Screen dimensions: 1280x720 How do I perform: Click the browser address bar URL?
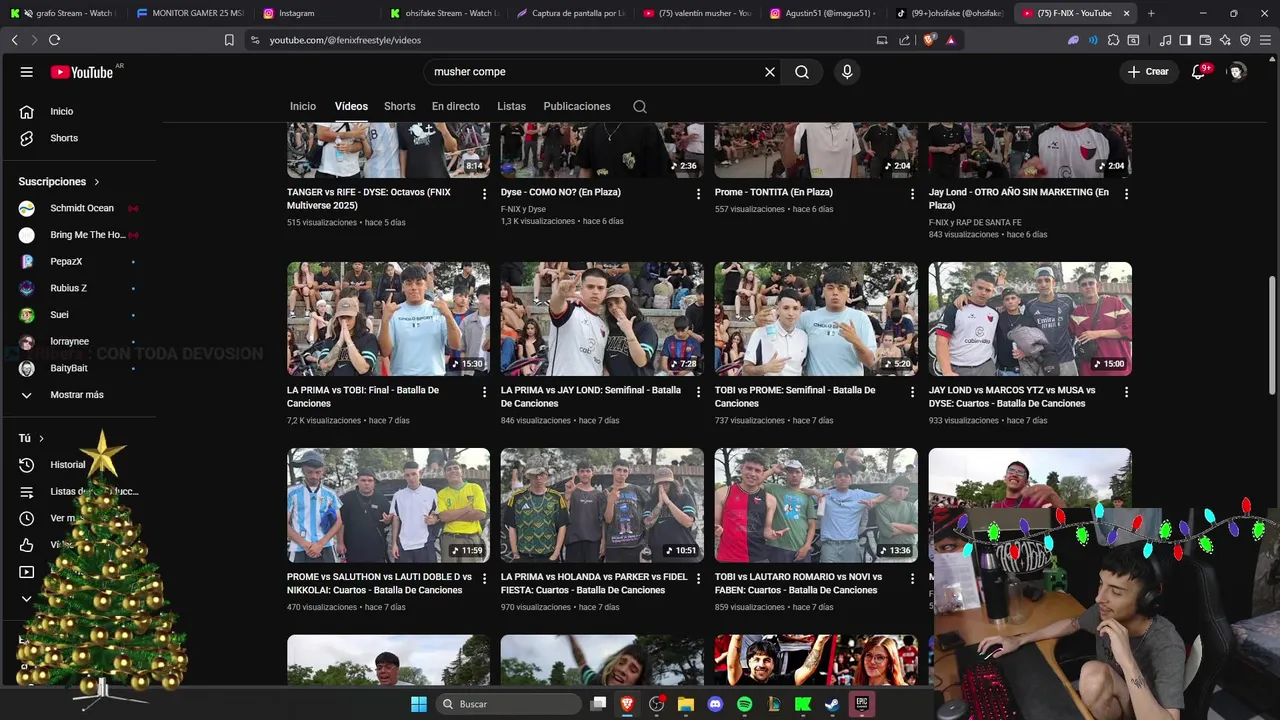click(345, 40)
